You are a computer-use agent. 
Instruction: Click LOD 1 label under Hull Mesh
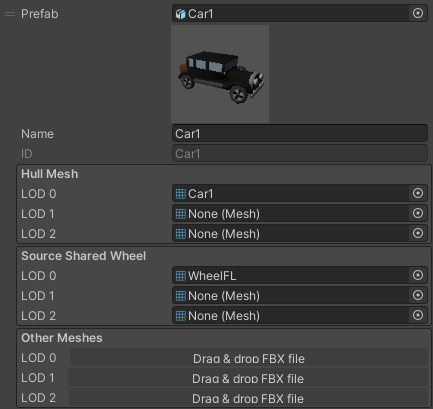38,214
